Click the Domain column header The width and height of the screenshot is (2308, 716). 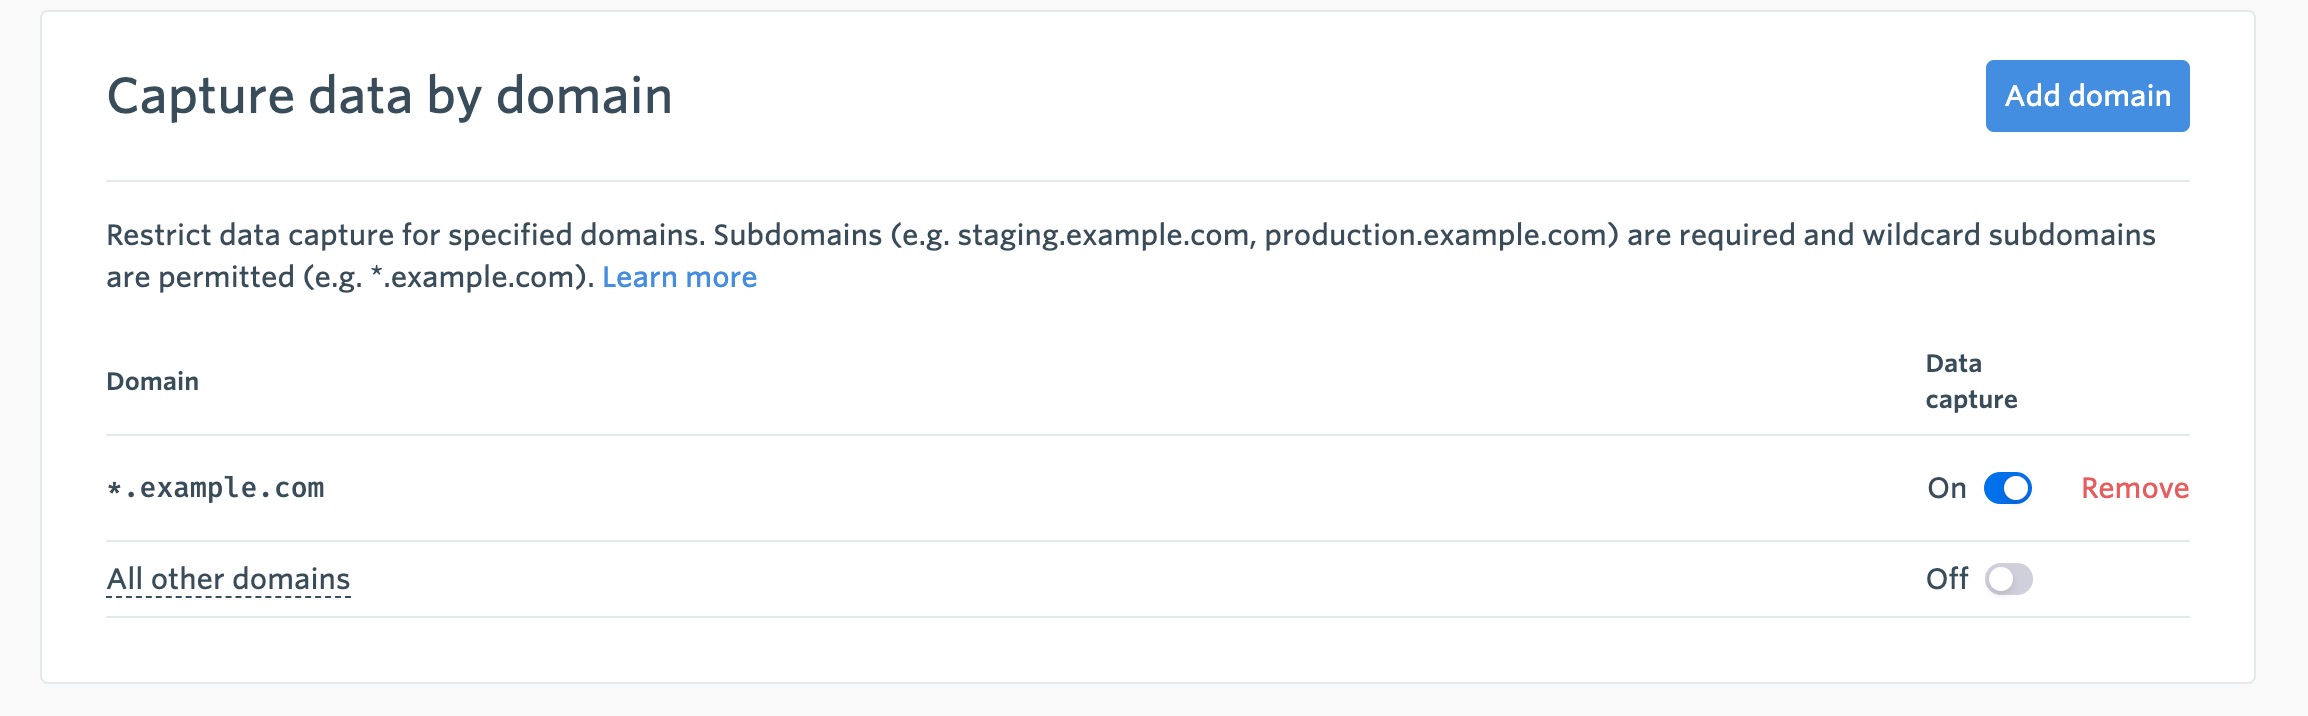[x=152, y=381]
